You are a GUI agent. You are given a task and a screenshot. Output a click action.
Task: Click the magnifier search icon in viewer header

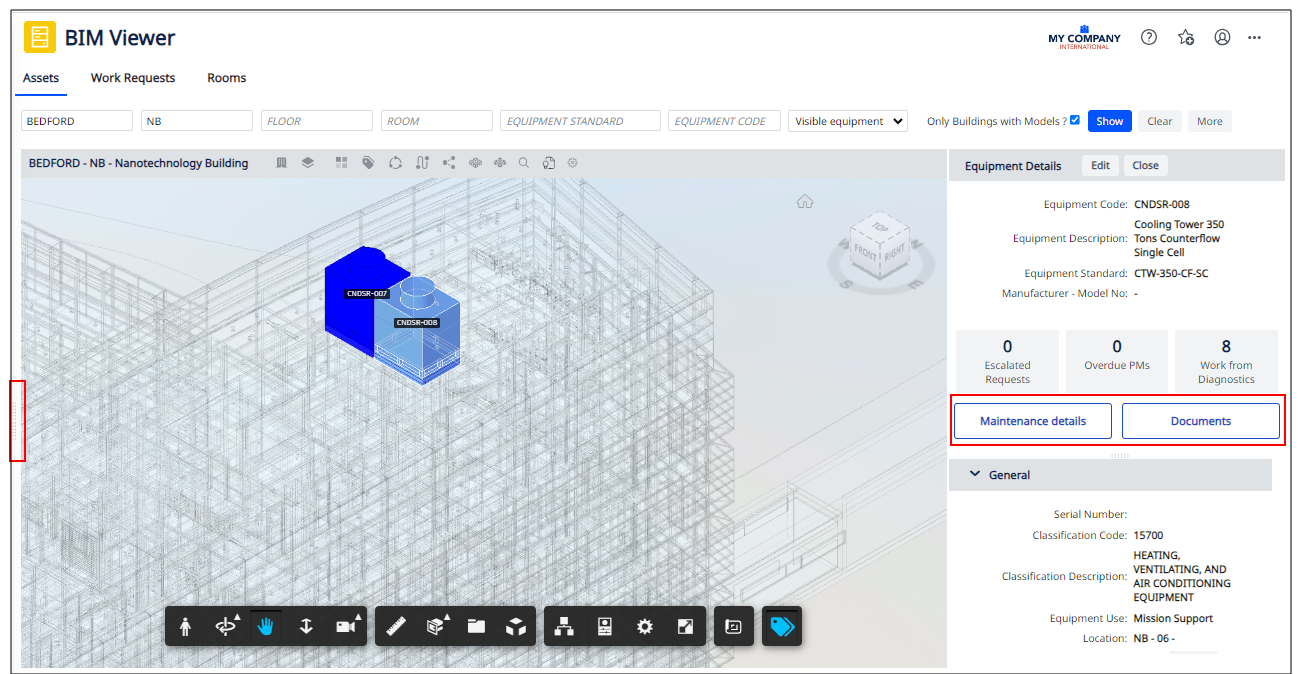tap(523, 163)
